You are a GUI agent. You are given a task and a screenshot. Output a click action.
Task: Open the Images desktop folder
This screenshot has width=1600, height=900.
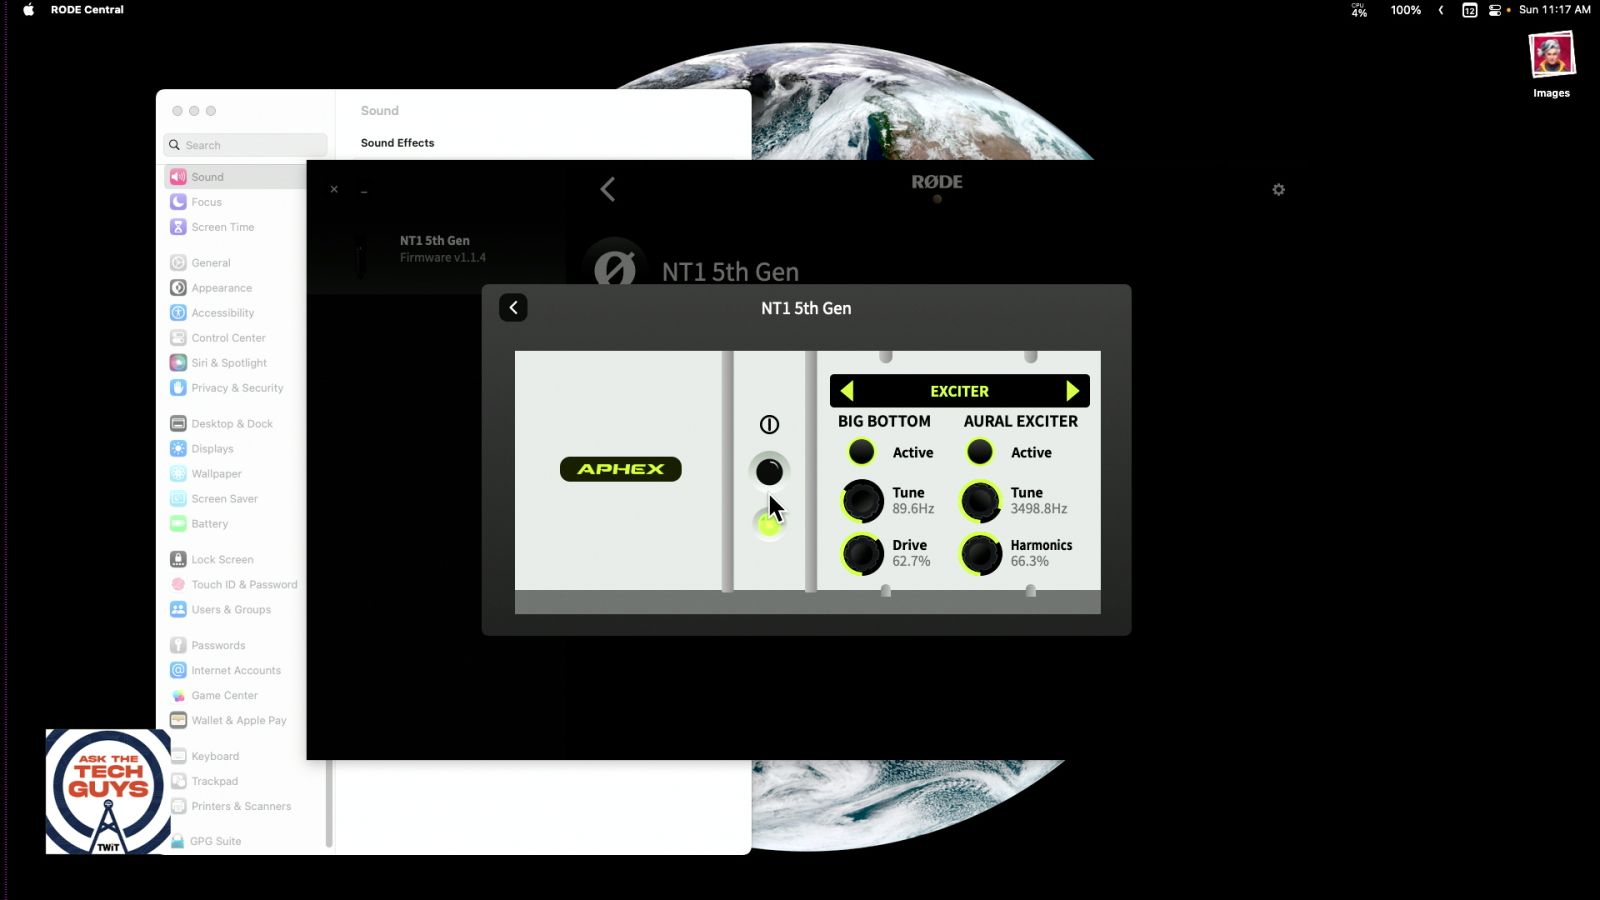(1551, 64)
